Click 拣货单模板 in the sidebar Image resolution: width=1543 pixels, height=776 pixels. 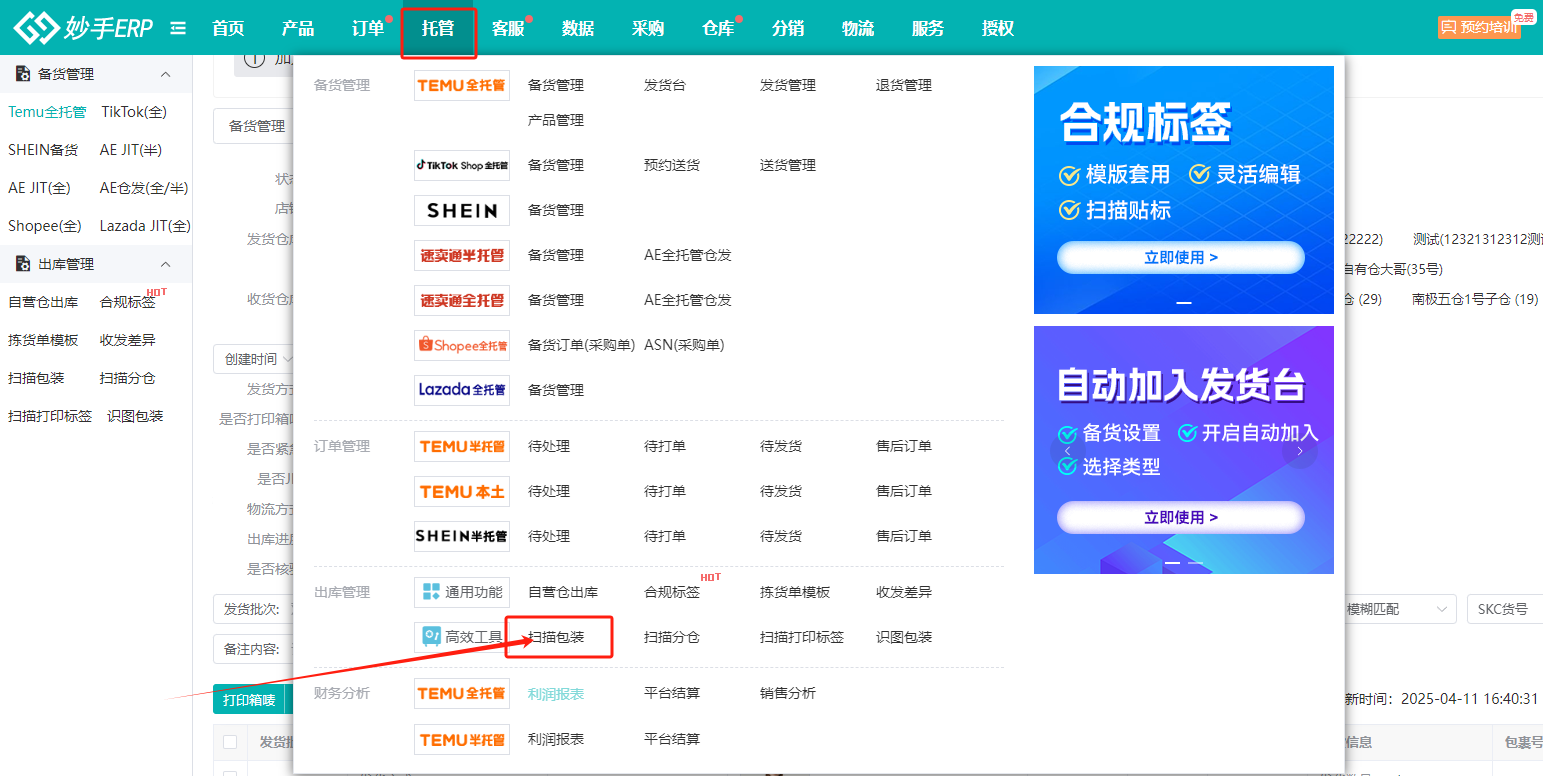[43, 340]
